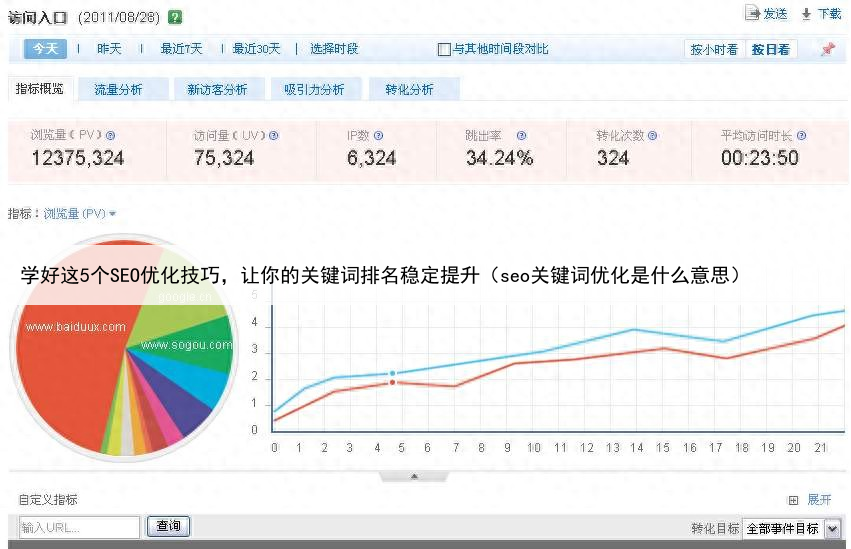
Task: Click the 发送 link
Action: 775,14
